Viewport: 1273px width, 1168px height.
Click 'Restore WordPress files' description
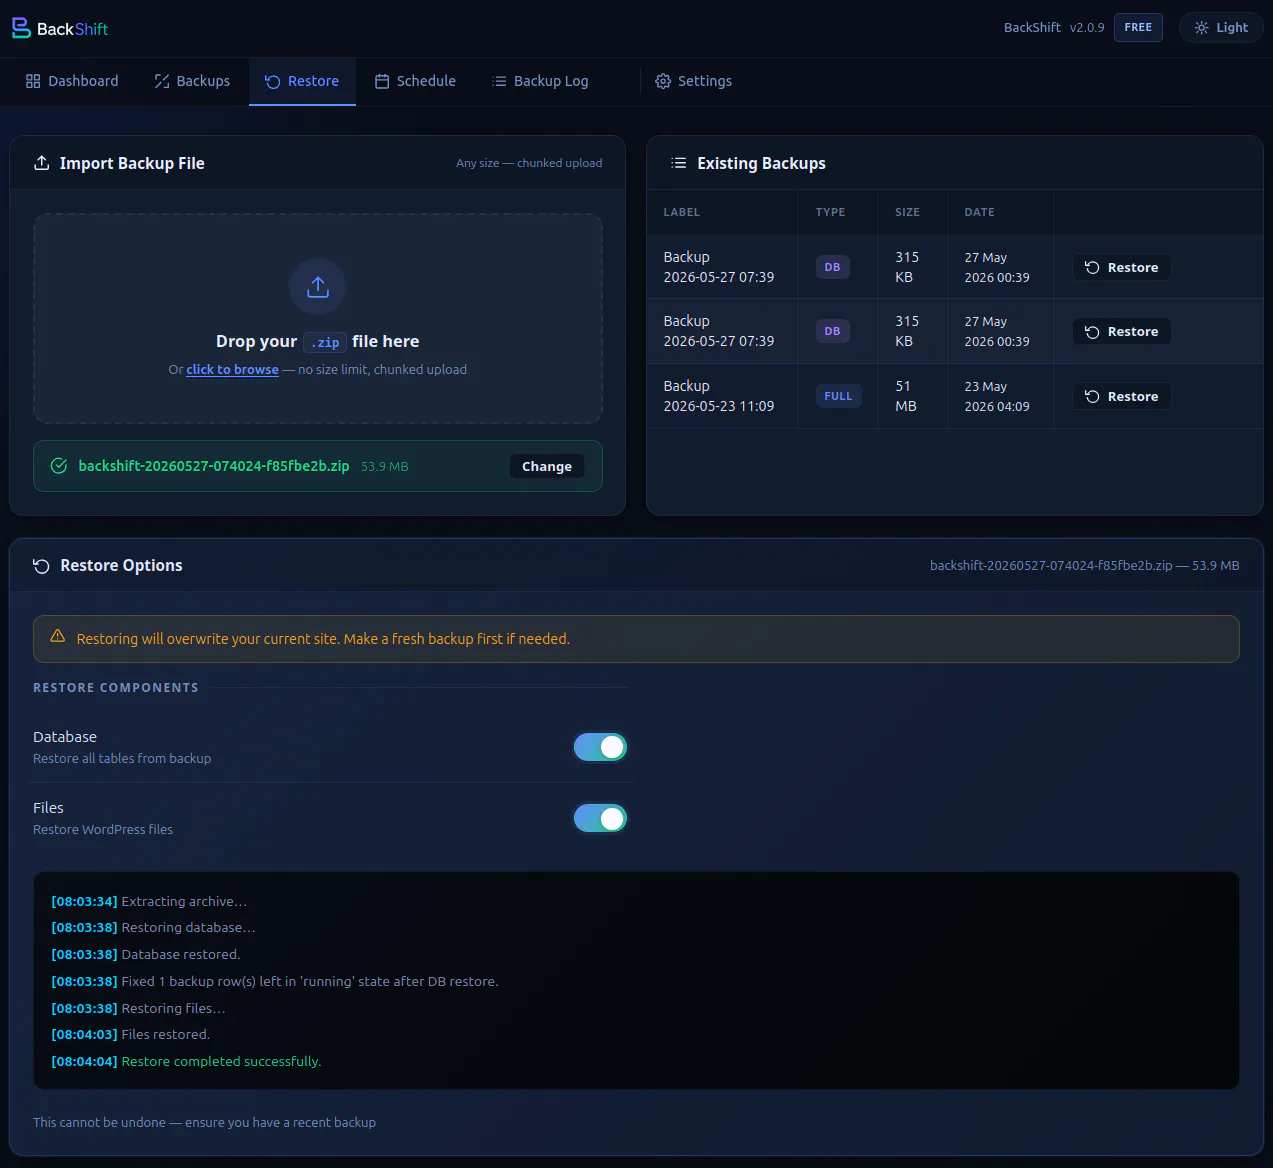click(x=103, y=829)
